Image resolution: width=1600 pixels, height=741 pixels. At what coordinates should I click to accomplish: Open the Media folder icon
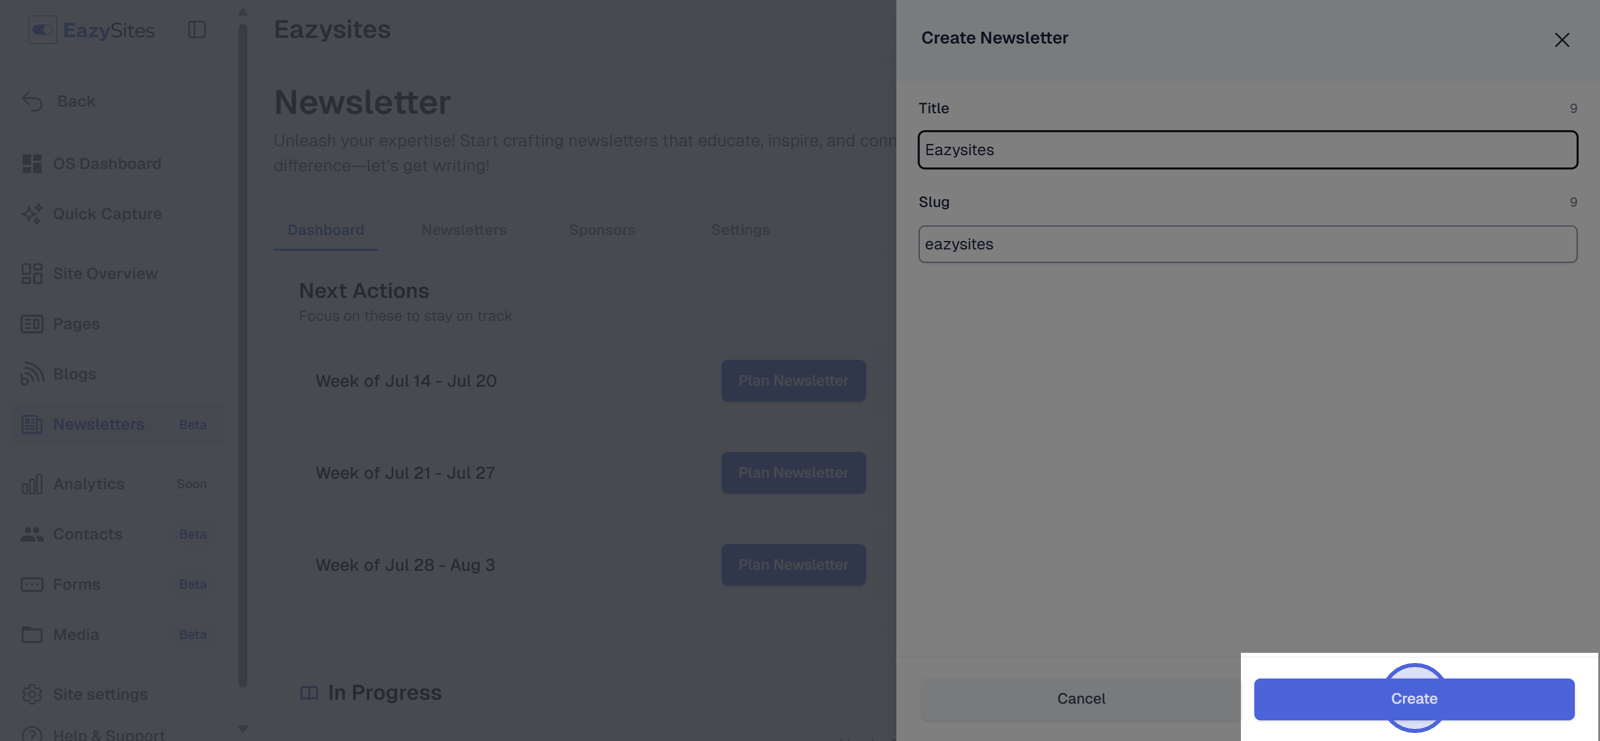(x=32, y=634)
